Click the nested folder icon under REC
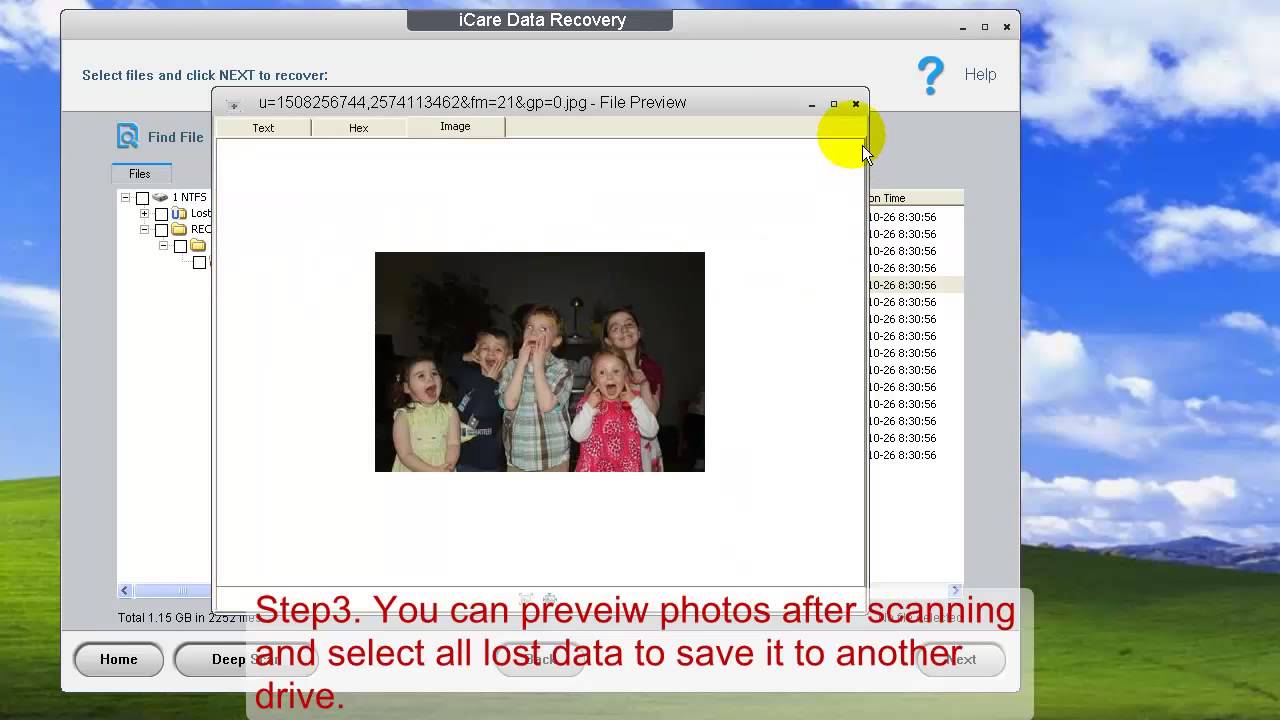 198,246
